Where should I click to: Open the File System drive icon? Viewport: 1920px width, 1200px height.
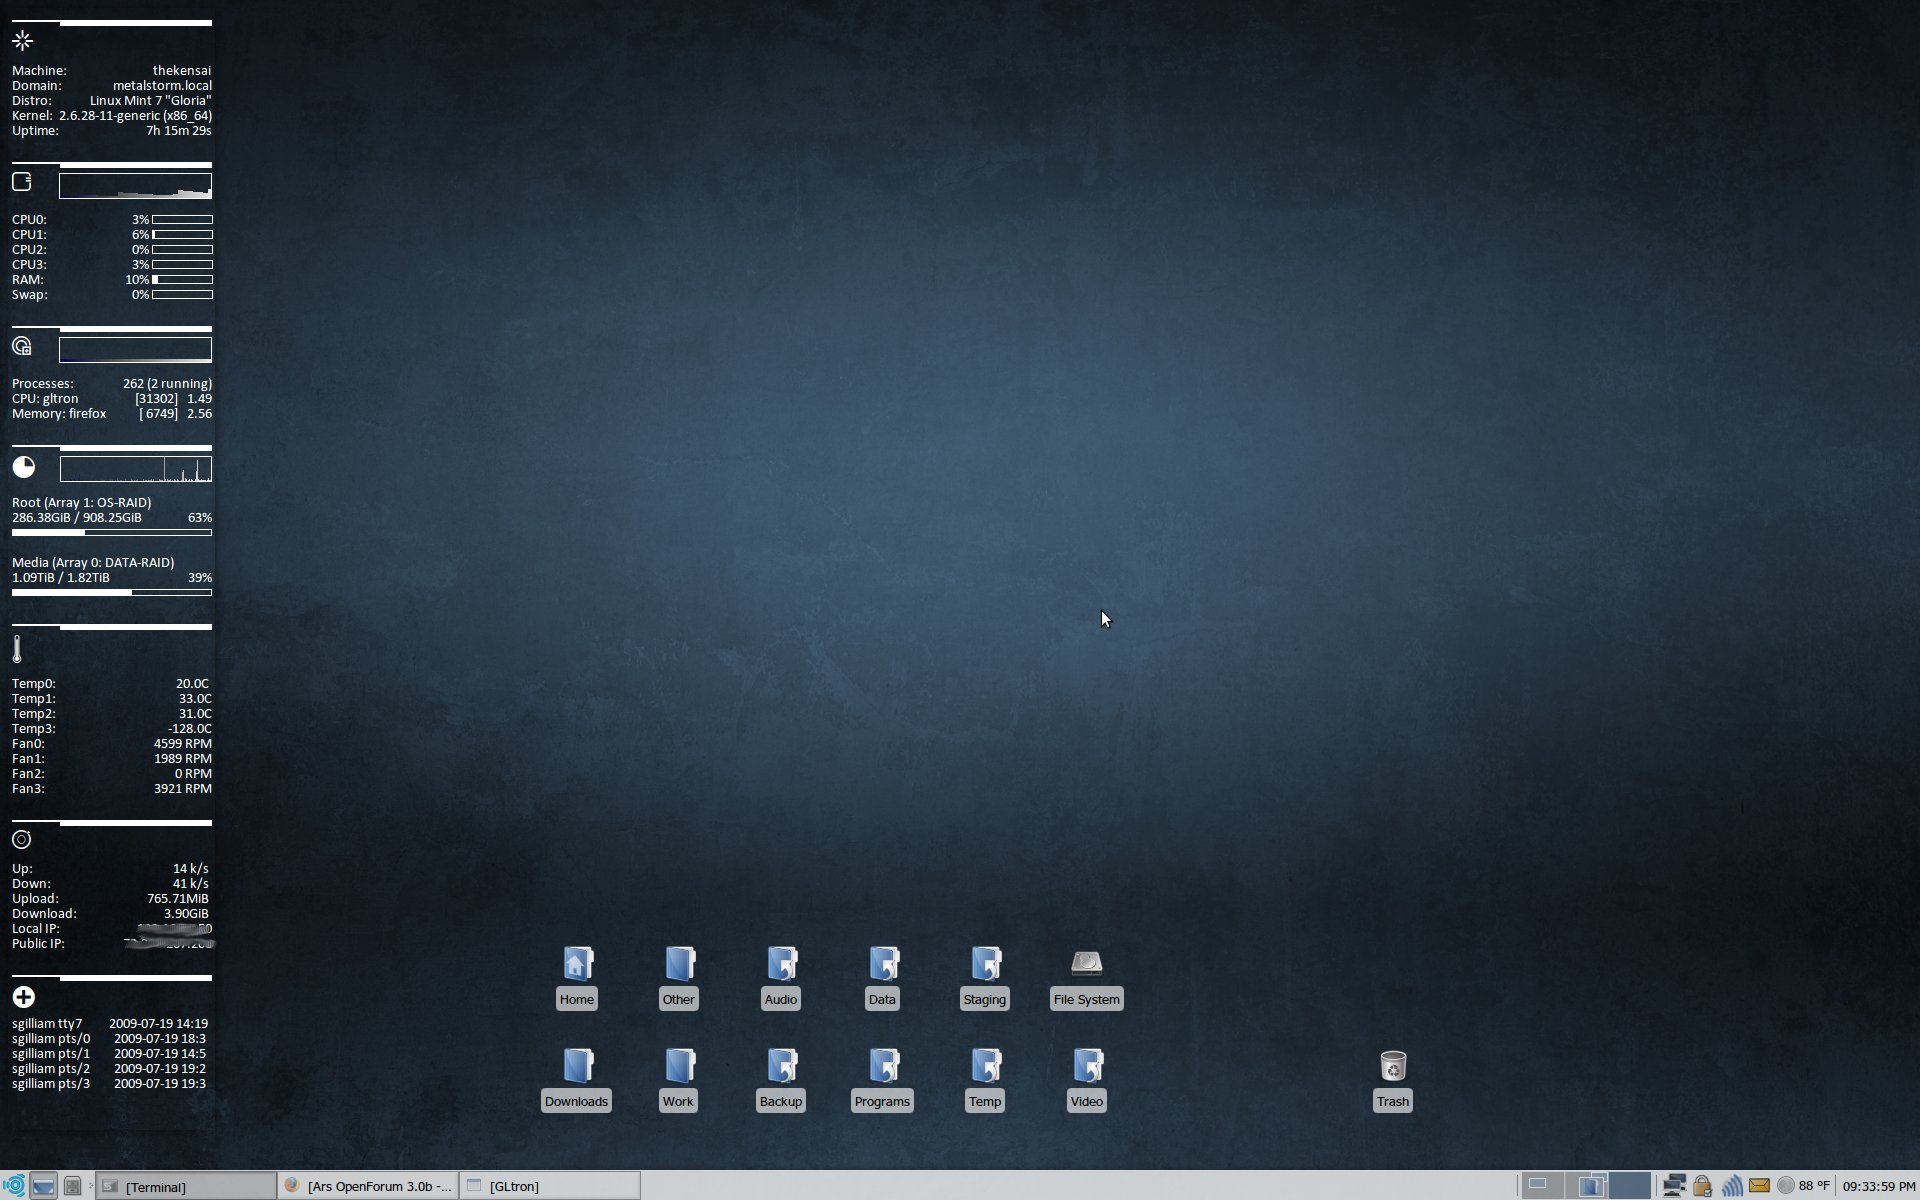1086,965
